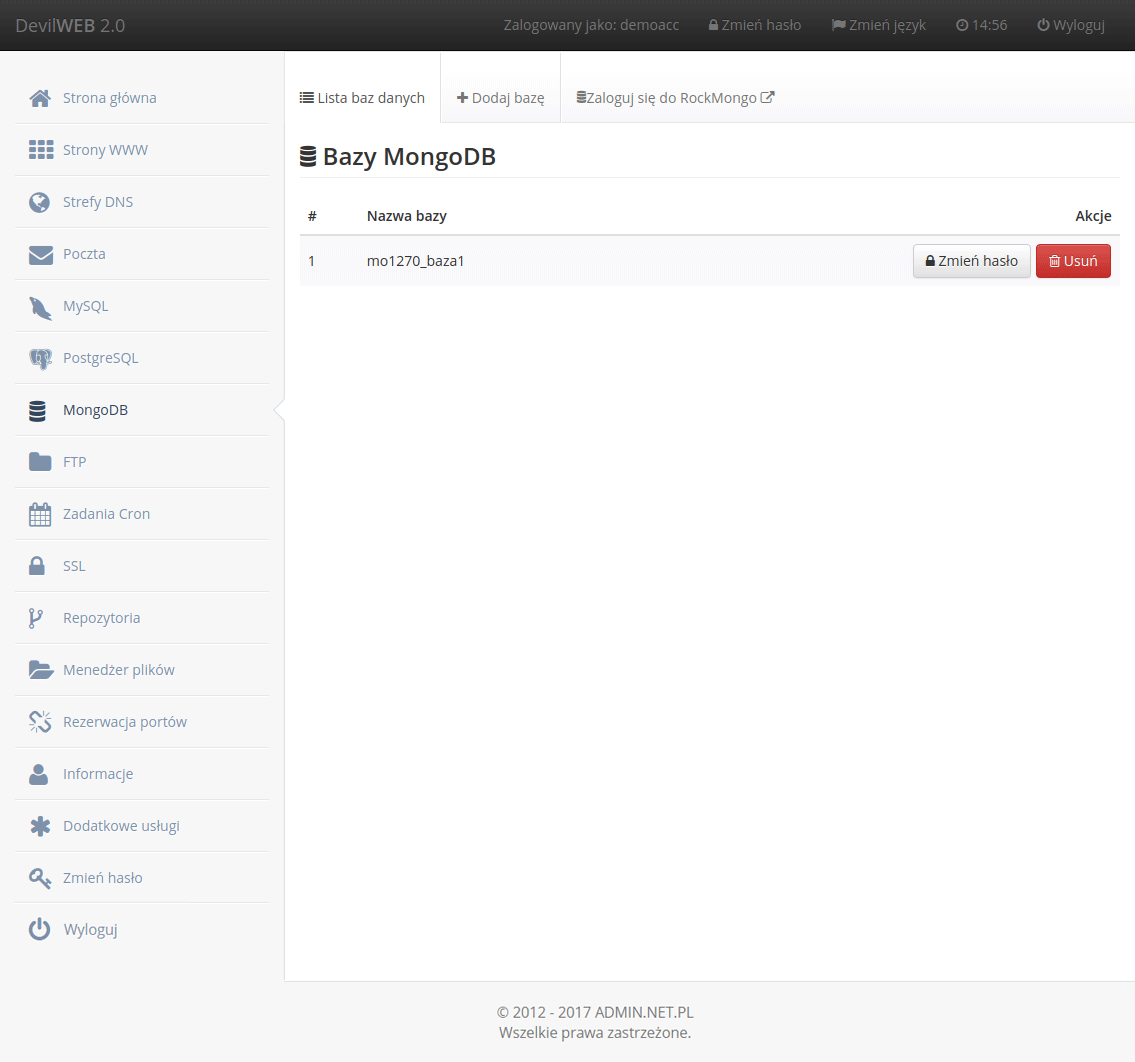Select the PostgreSQL elephant icon
This screenshot has width=1135, height=1062.
(40, 357)
